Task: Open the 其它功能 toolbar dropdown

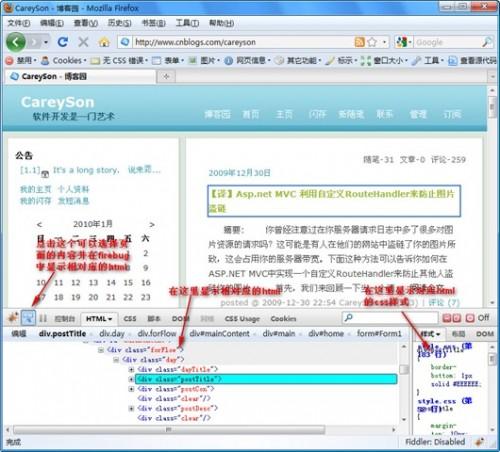Action: (298, 60)
